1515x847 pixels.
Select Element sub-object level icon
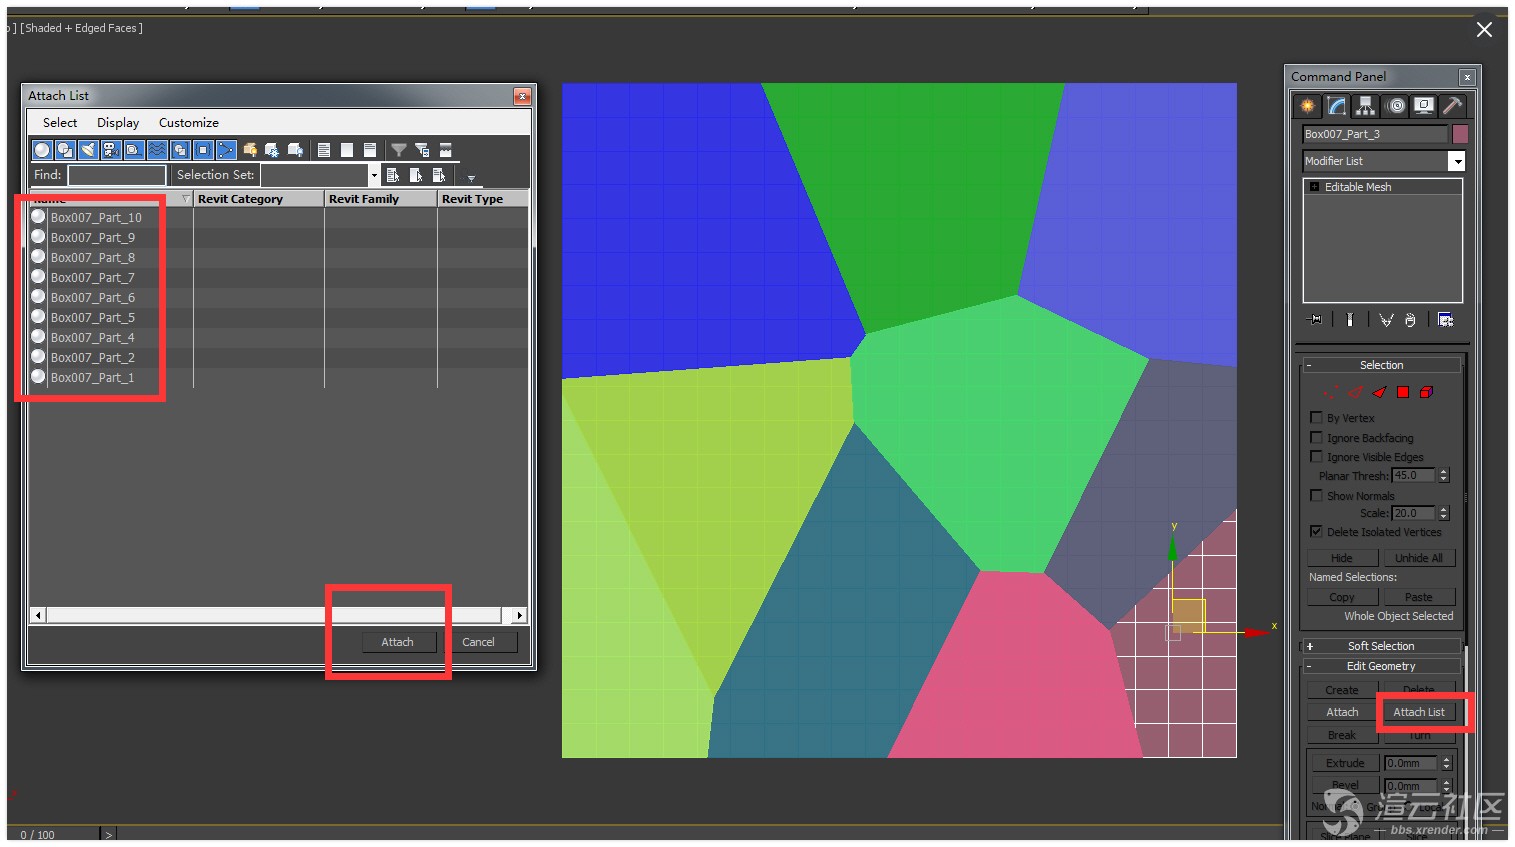1427,392
